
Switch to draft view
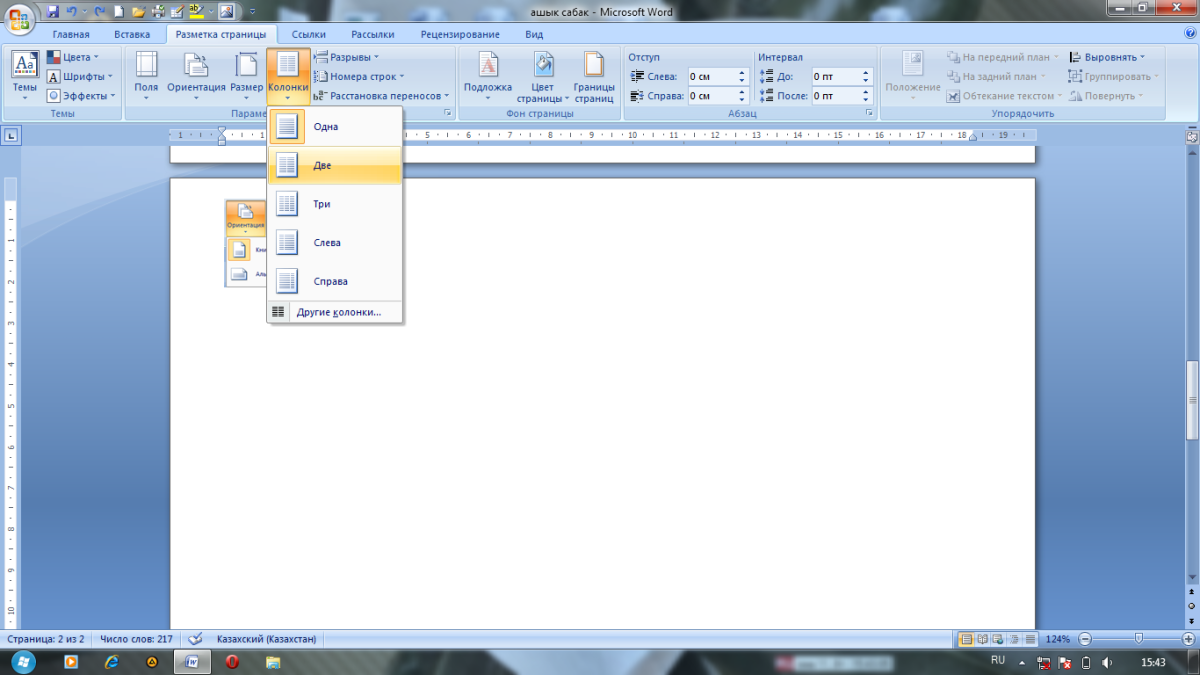tap(1030, 638)
